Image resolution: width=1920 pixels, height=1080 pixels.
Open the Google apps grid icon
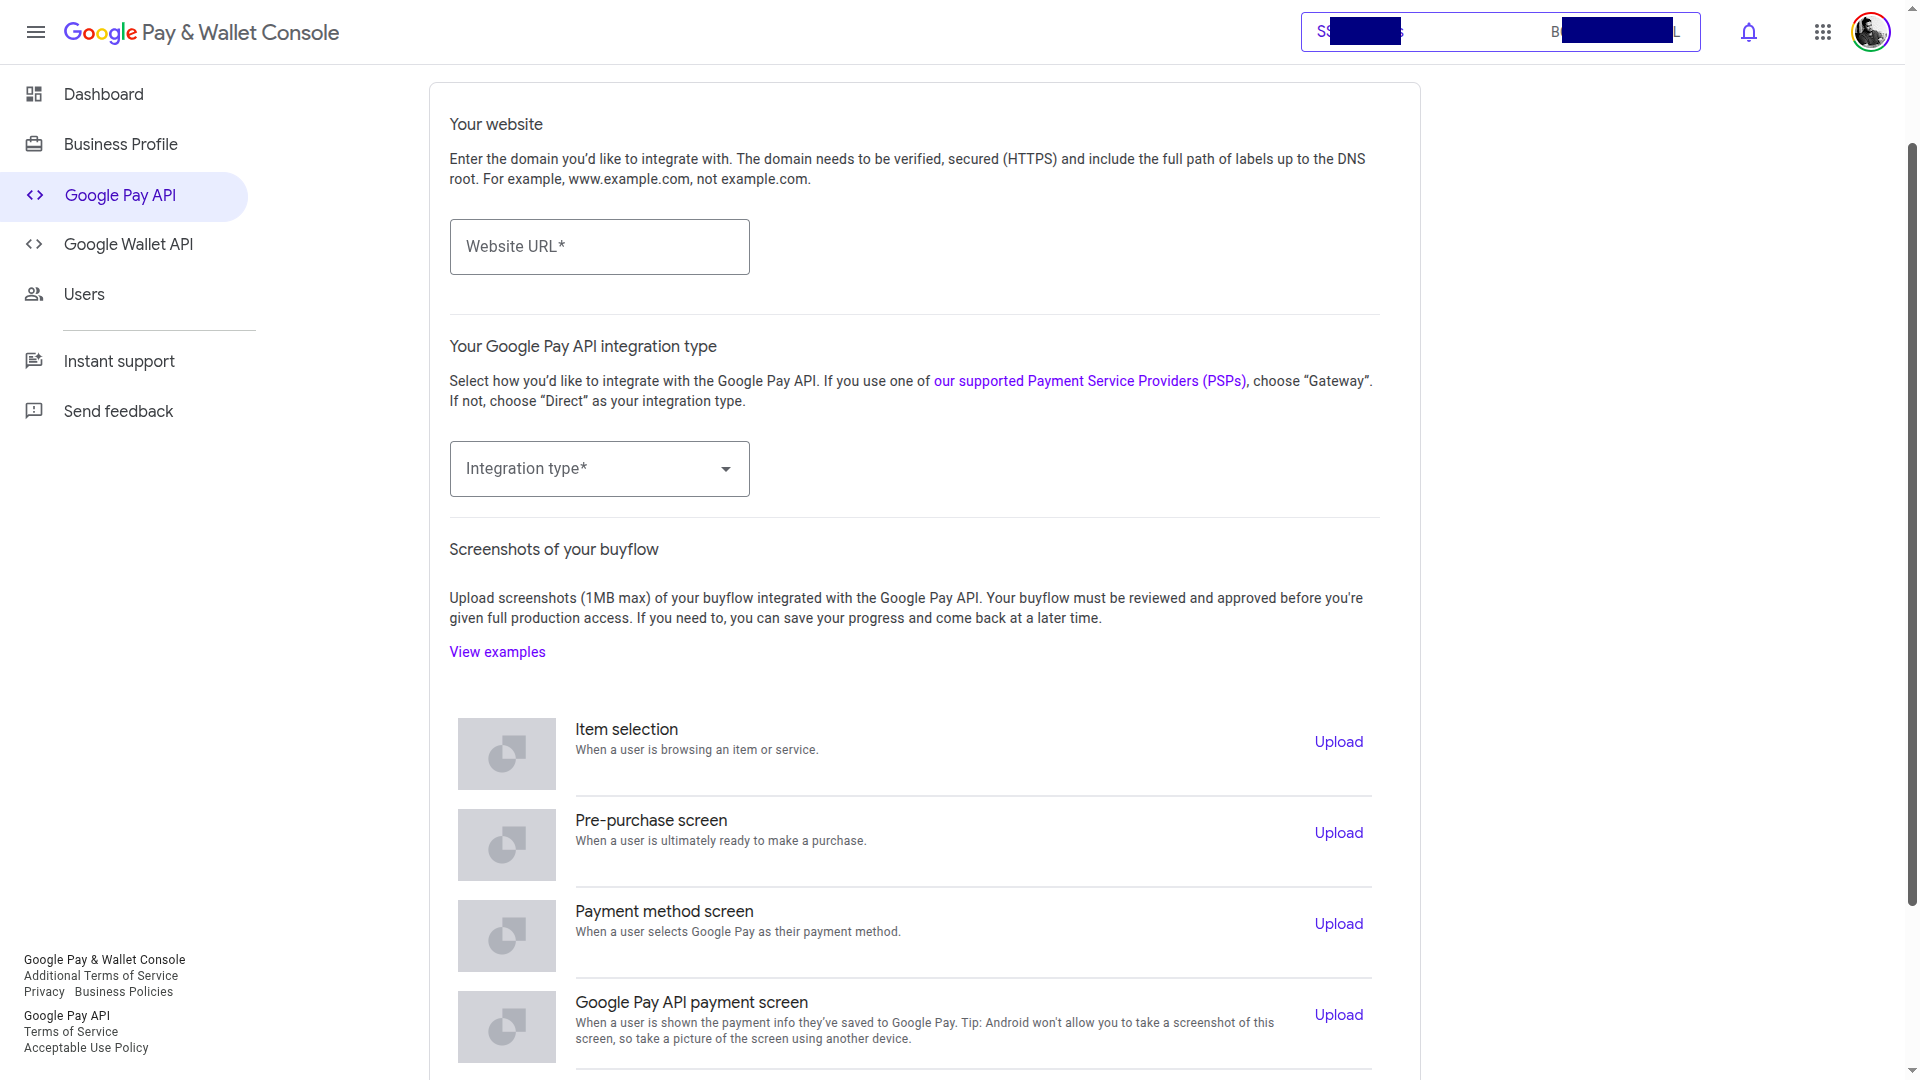[1822, 32]
